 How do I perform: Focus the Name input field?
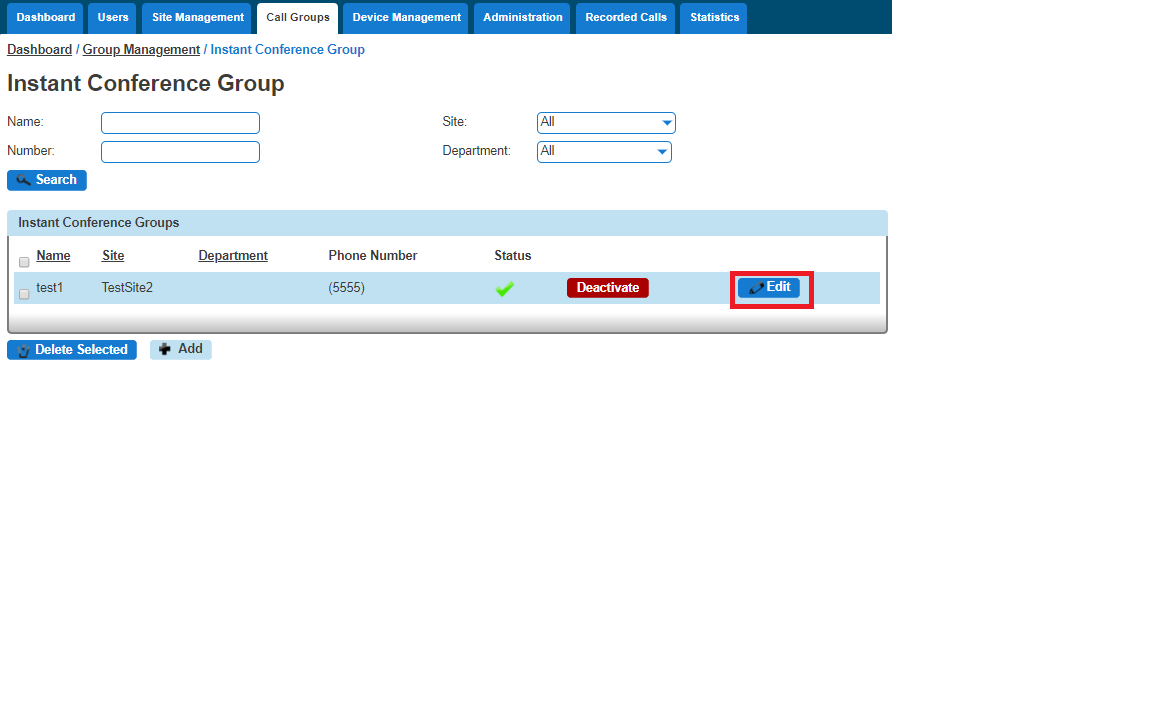pos(180,123)
